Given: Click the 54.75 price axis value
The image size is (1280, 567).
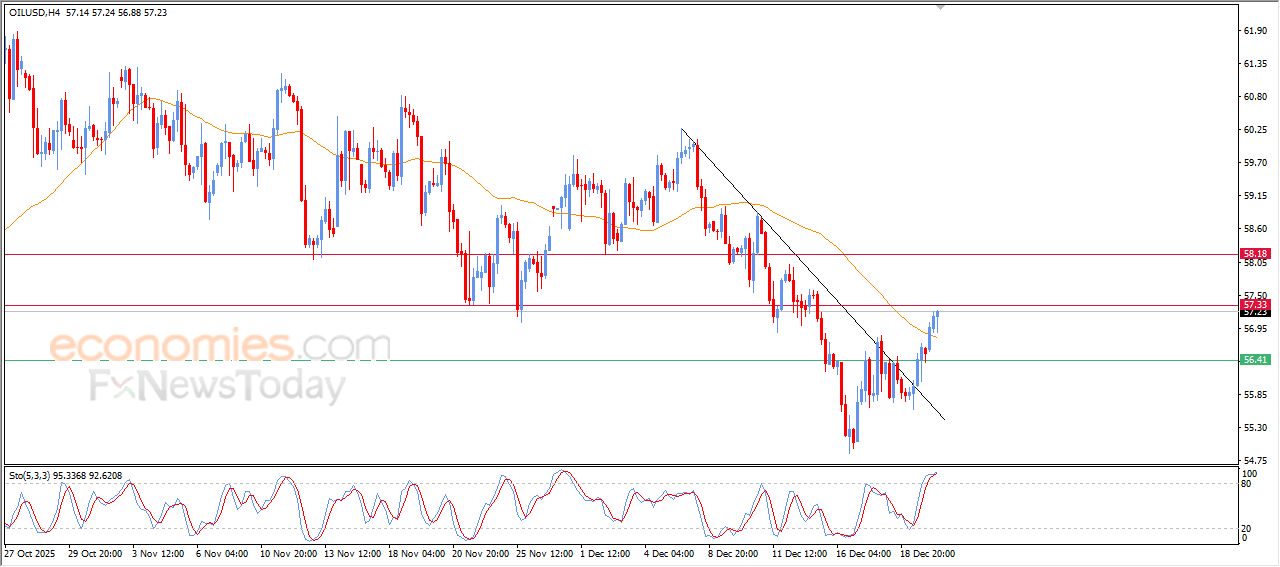Looking at the screenshot, I should (x=1255, y=460).
